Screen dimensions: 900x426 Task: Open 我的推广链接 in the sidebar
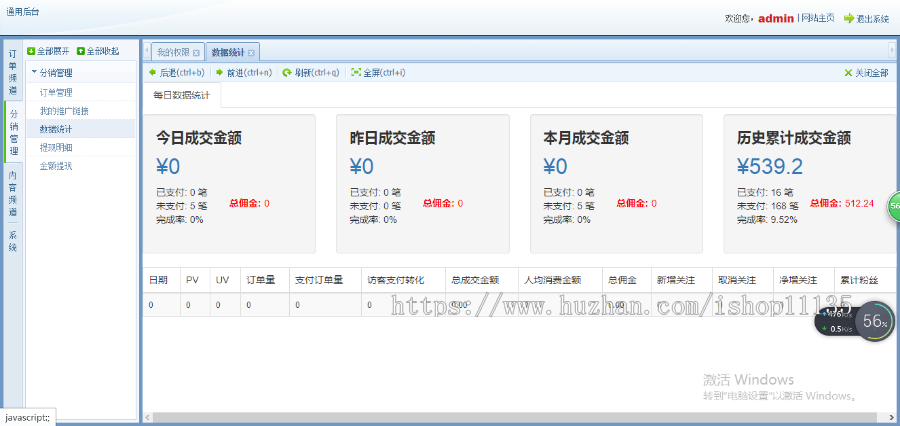[64, 111]
